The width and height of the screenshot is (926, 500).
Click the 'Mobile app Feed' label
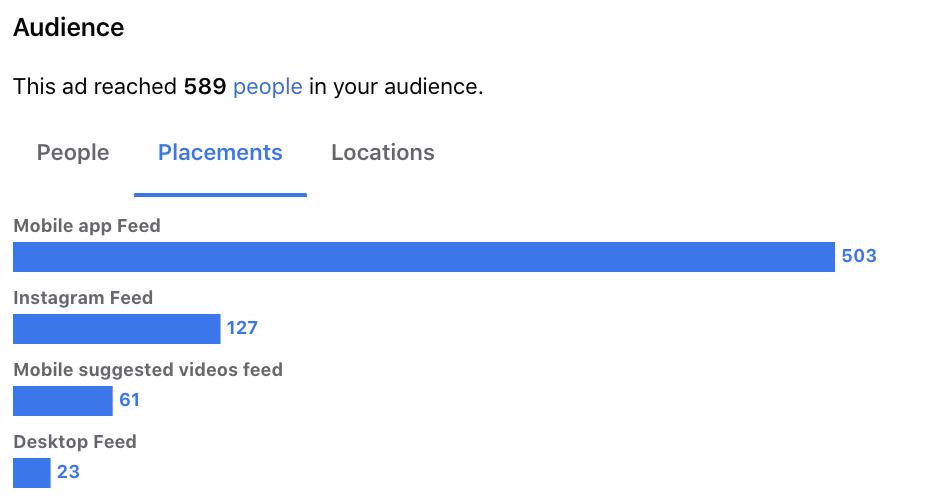(x=87, y=226)
